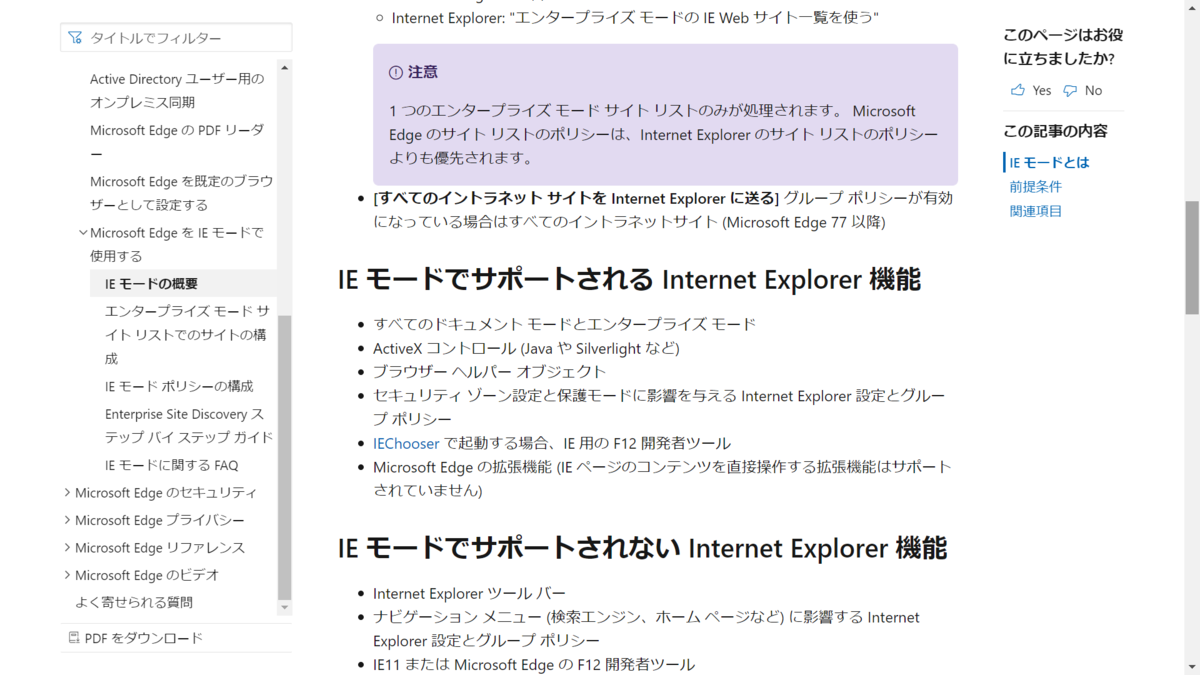Jump to the 前提条件 section
This screenshot has width=1200, height=675.
coord(1035,187)
